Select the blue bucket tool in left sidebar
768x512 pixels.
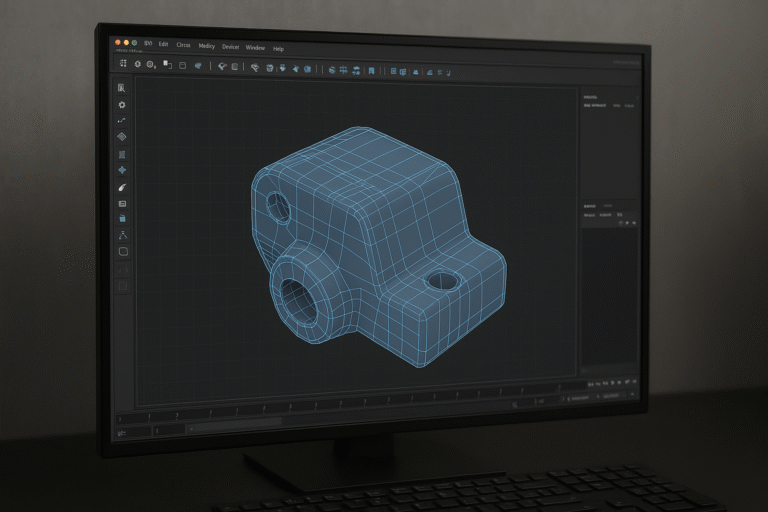coord(122,219)
